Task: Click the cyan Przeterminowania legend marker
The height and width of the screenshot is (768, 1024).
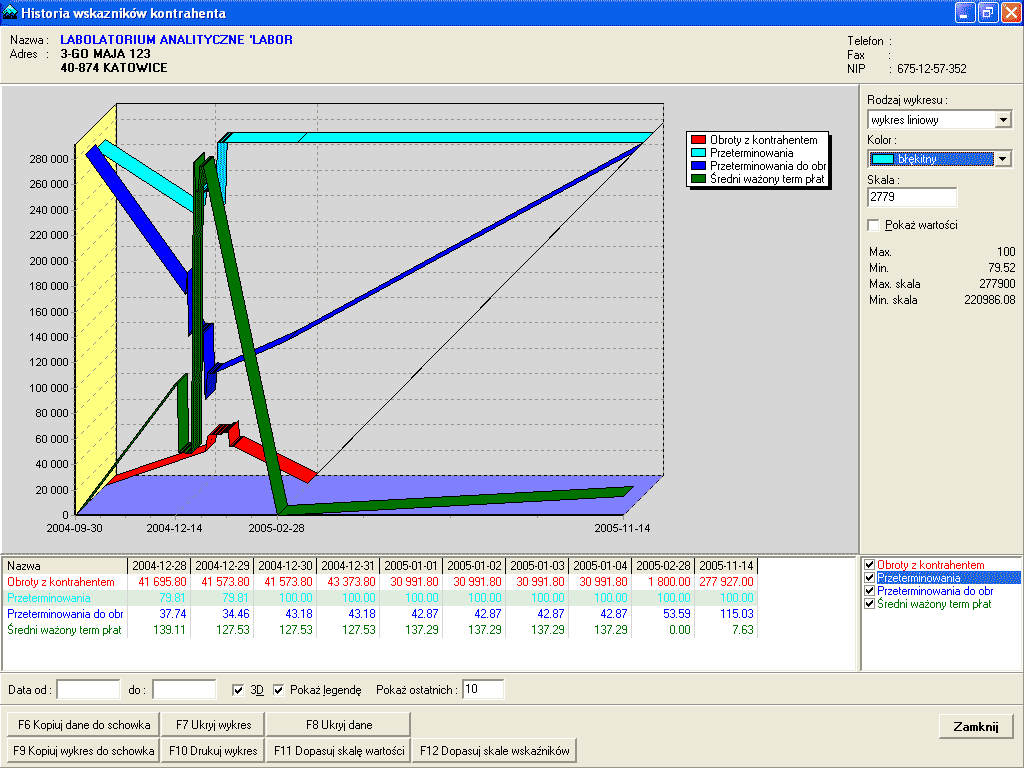Action: [x=698, y=153]
